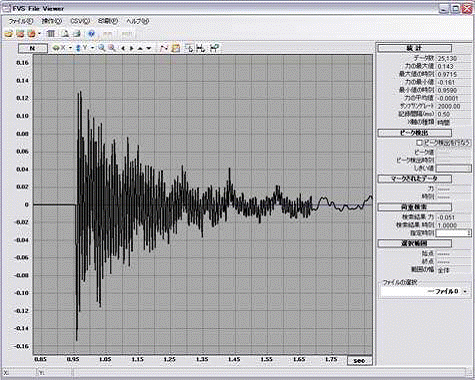Click the search result force -0.051
The image size is (475, 380).
click(446, 217)
